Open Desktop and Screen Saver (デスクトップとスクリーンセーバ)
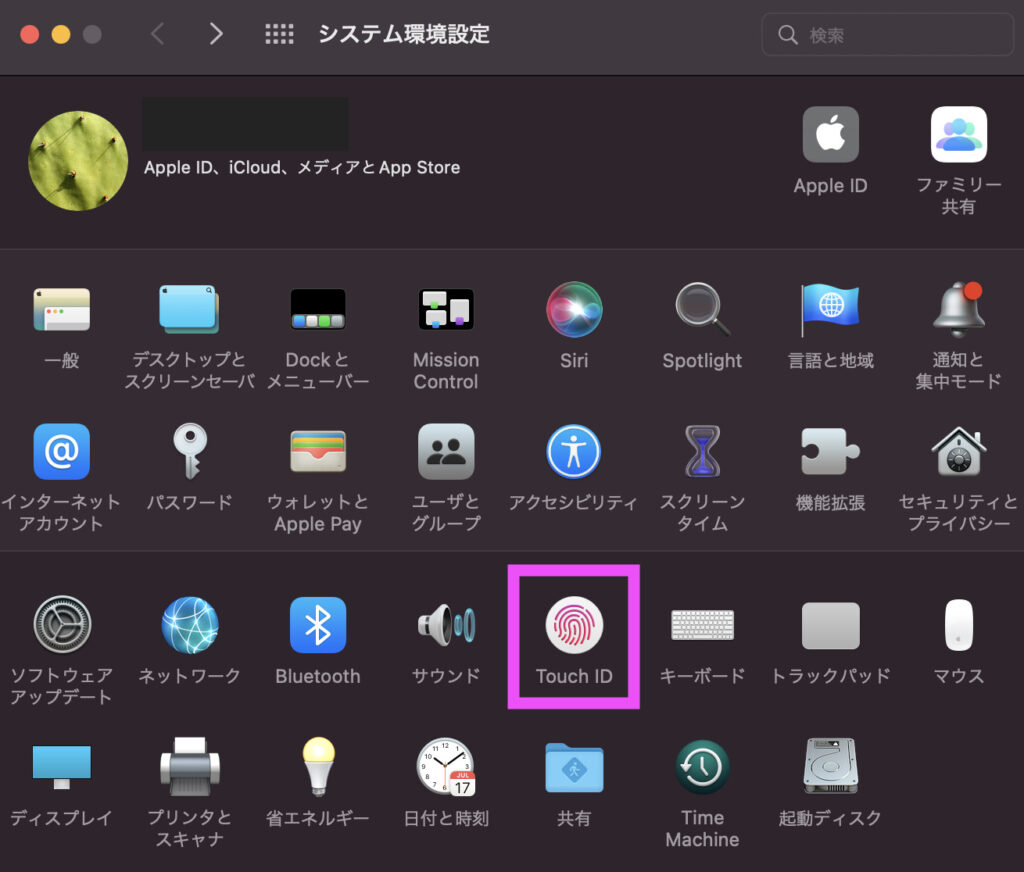This screenshot has height=872, width=1024. click(189, 310)
